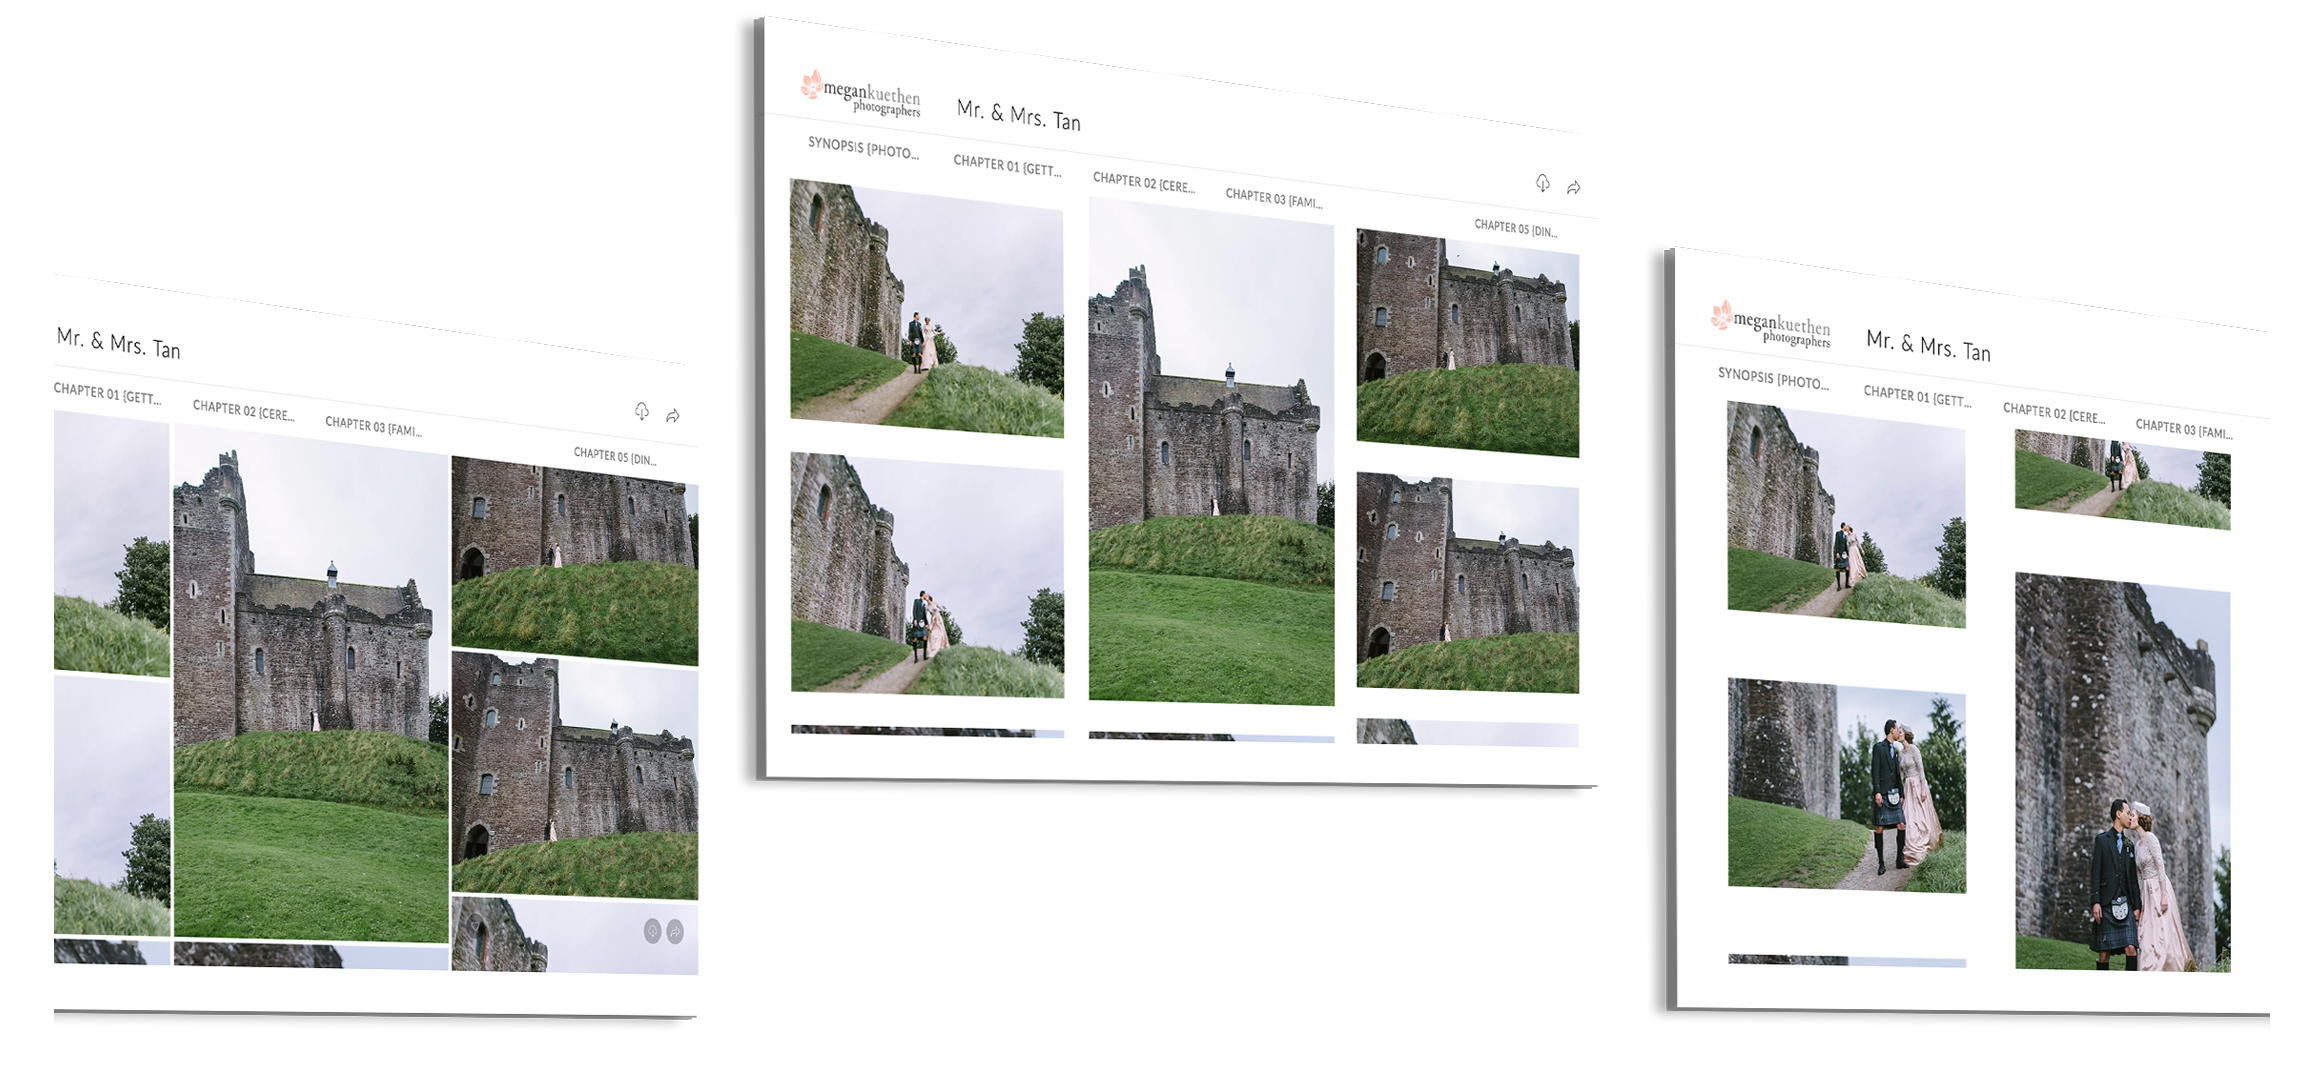The width and height of the screenshot is (2324, 1070).
Task: Open the CHAPTER 01 {GETT... tab in the right window
Action: point(1917,395)
